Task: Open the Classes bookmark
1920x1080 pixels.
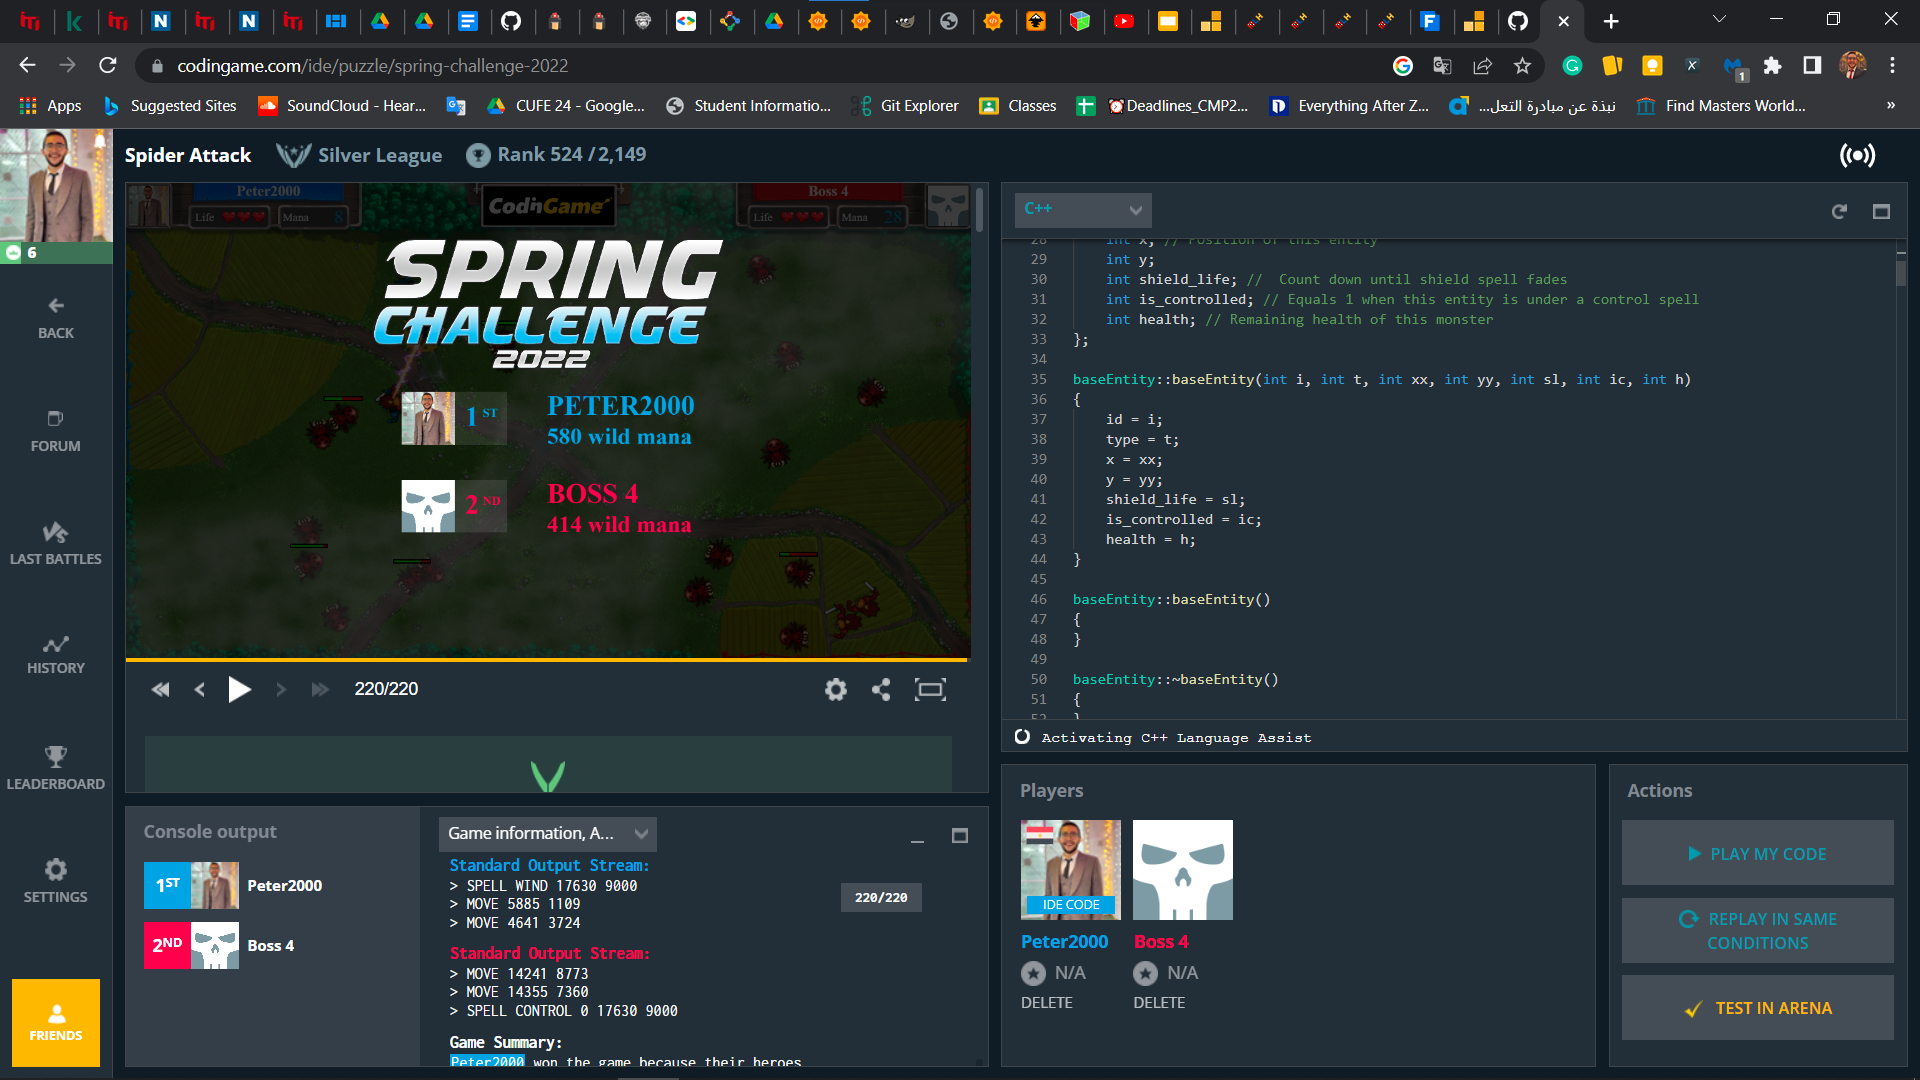Action: (x=1018, y=106)
